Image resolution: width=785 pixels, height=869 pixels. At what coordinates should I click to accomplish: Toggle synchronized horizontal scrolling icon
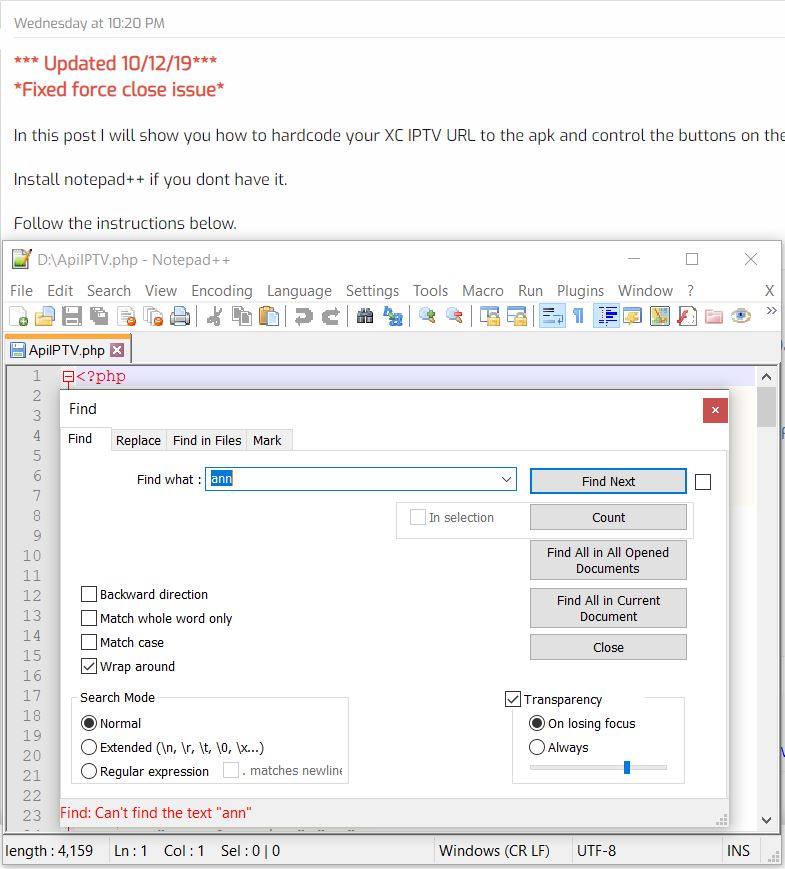point(517,316)
